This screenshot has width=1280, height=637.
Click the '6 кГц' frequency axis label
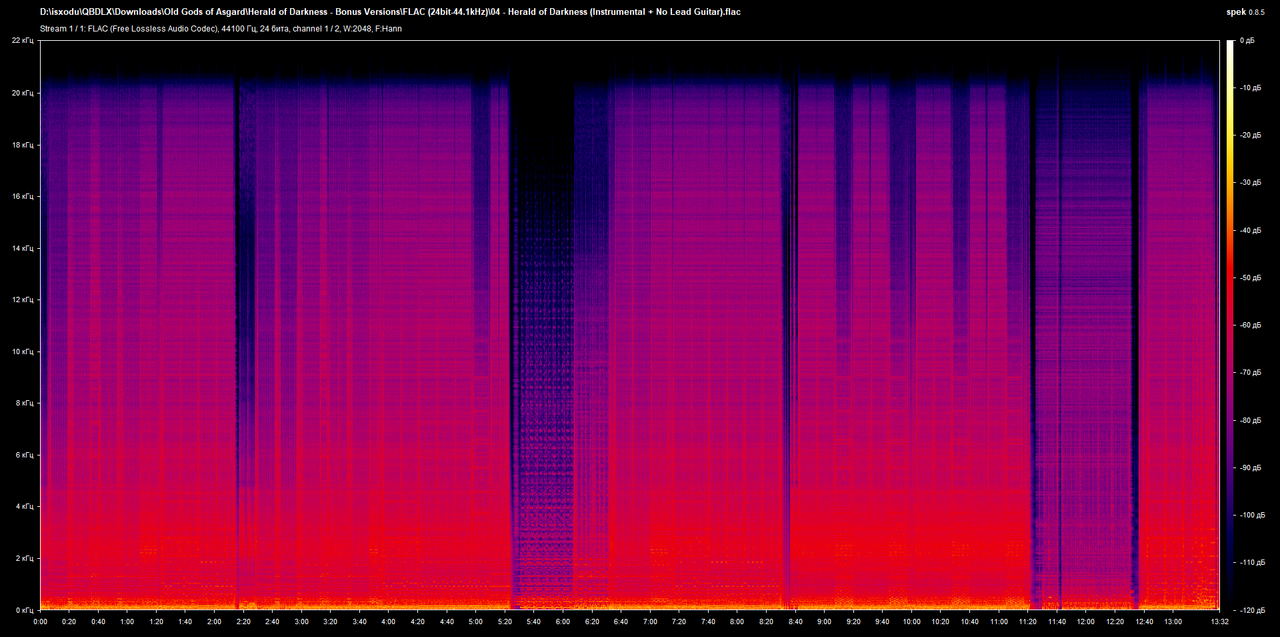26,455
